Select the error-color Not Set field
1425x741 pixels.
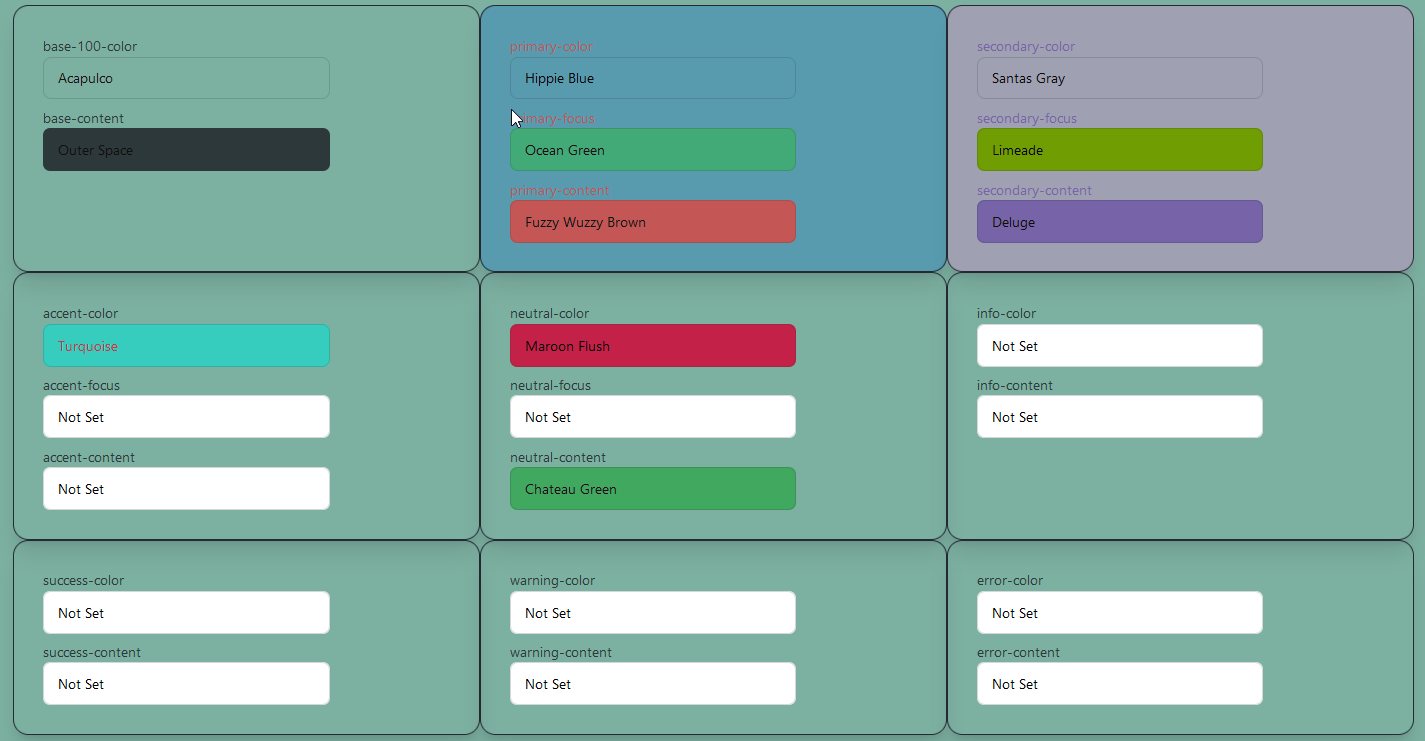1119,612
